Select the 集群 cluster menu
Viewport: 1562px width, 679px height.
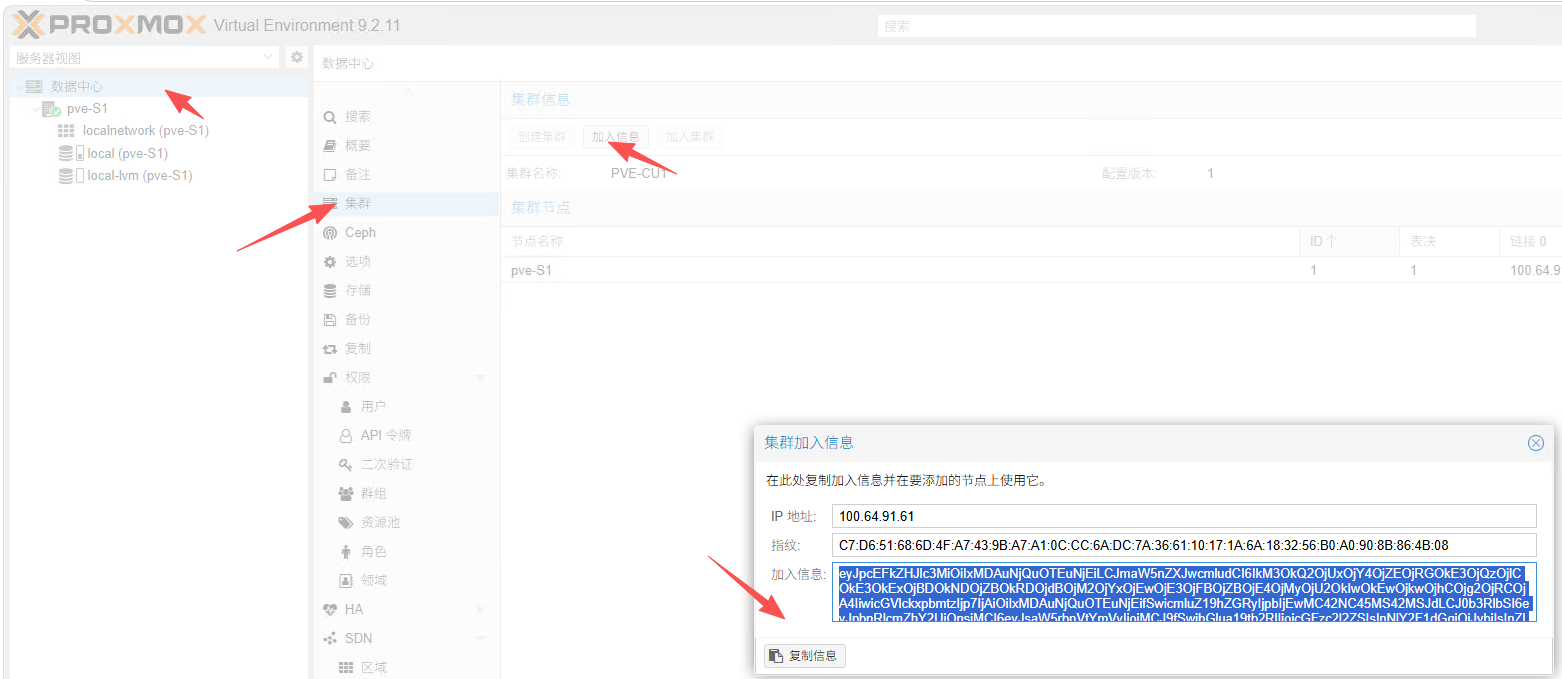tap(357, 204)
